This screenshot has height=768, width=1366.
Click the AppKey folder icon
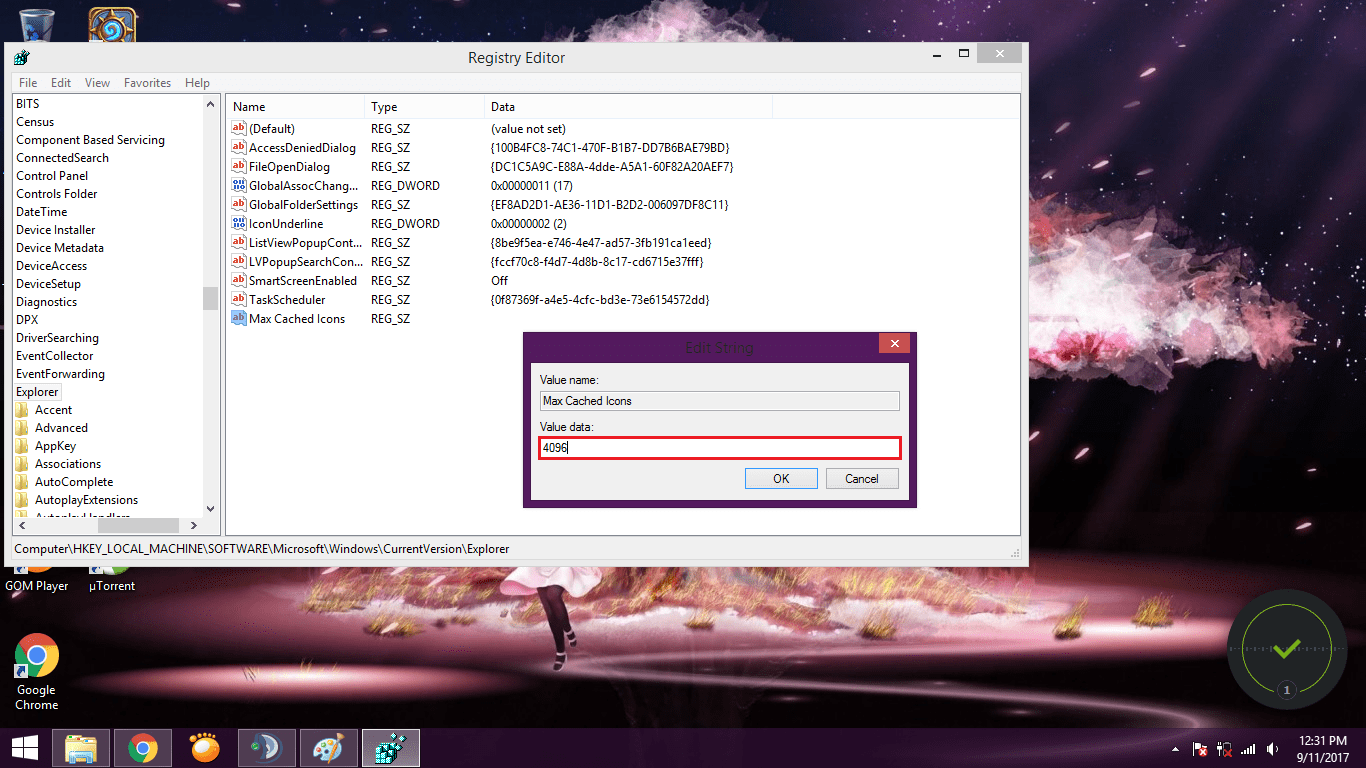pos(22,446)
